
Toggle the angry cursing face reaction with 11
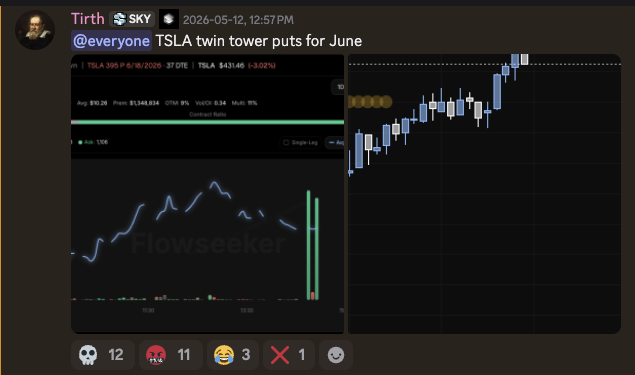(x=170, y=355)
